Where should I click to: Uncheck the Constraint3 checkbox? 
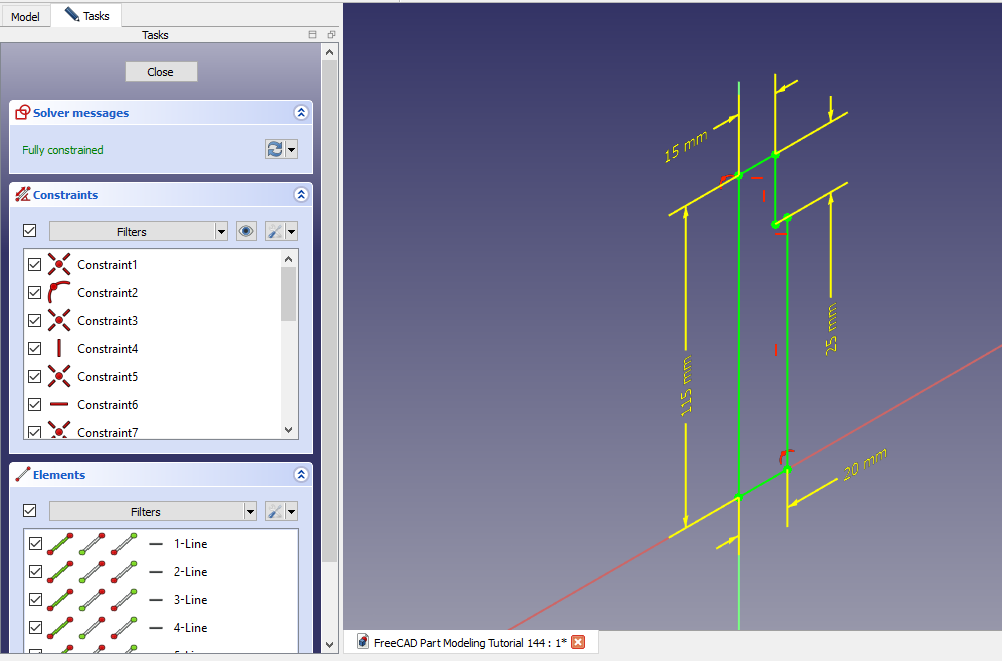(x=35, y=321)
